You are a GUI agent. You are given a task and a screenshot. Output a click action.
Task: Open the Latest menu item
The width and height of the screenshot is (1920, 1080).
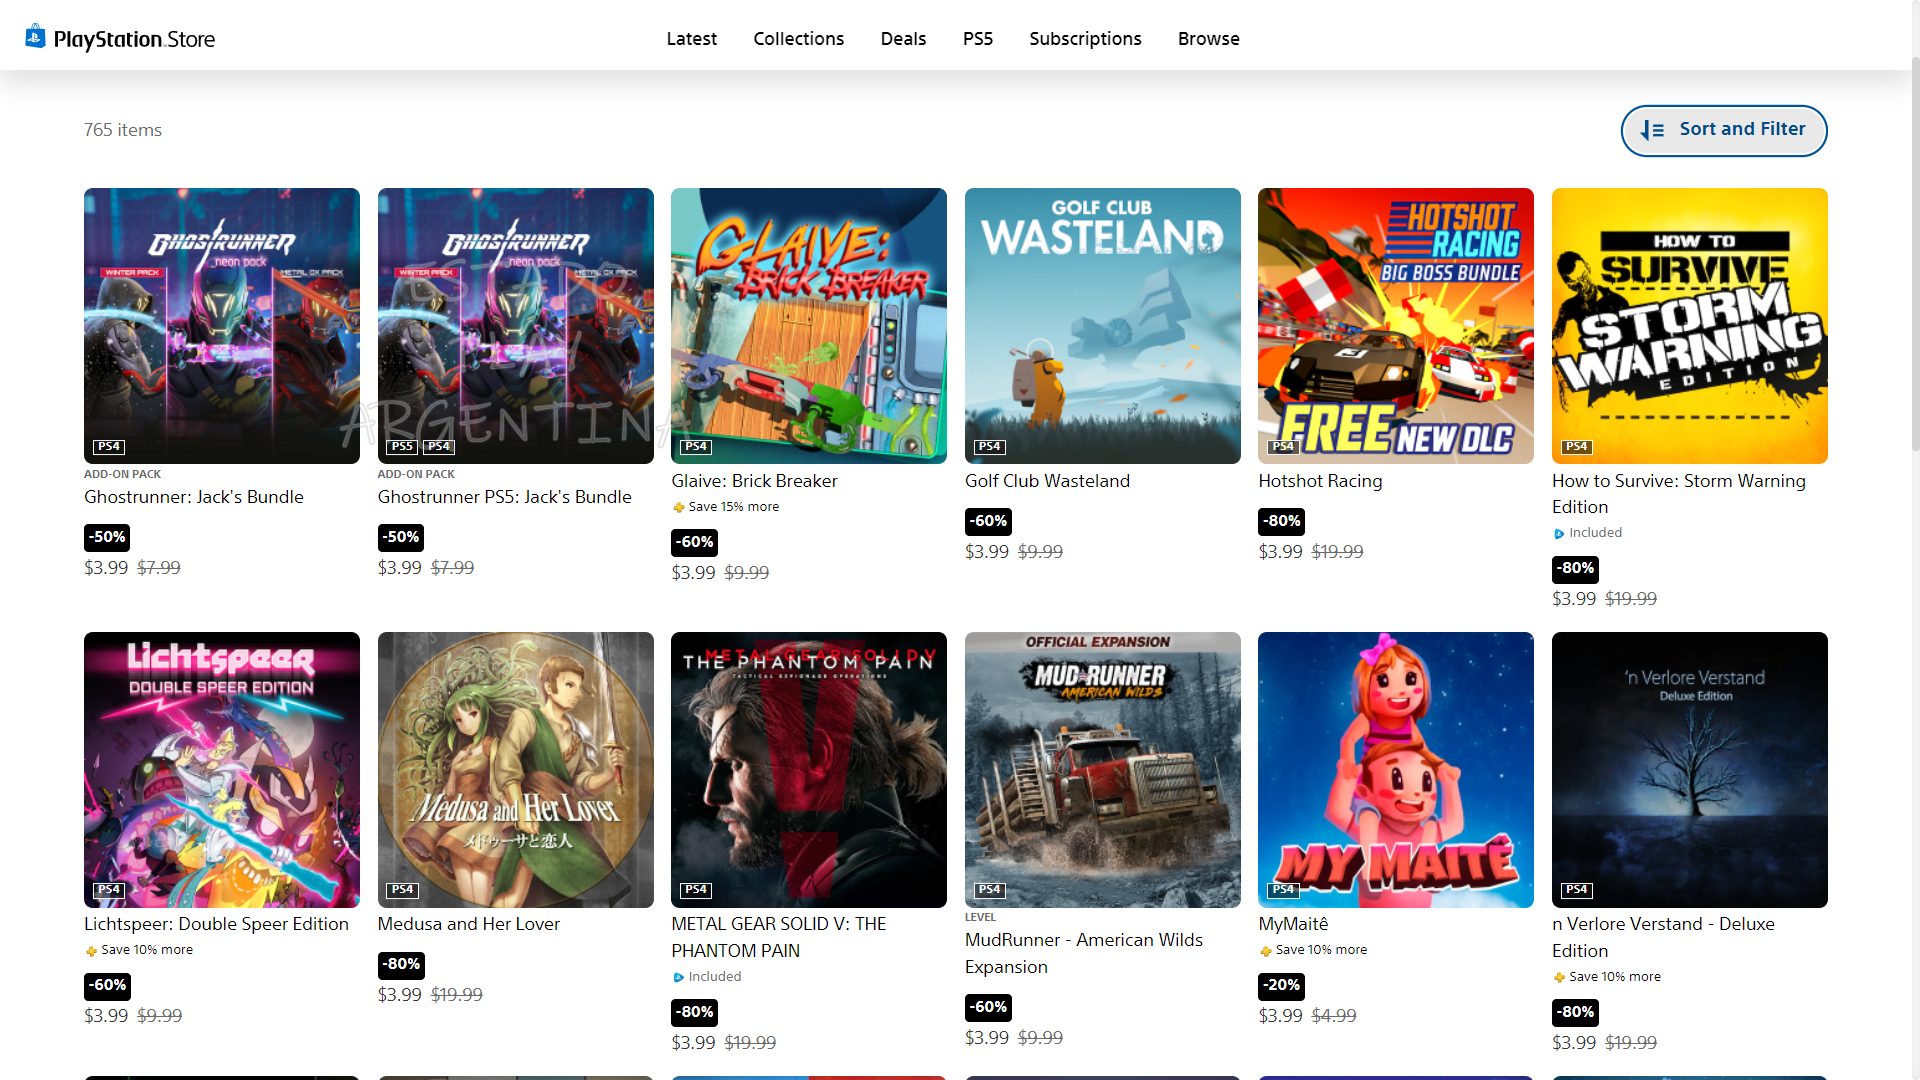click(691, 38)
